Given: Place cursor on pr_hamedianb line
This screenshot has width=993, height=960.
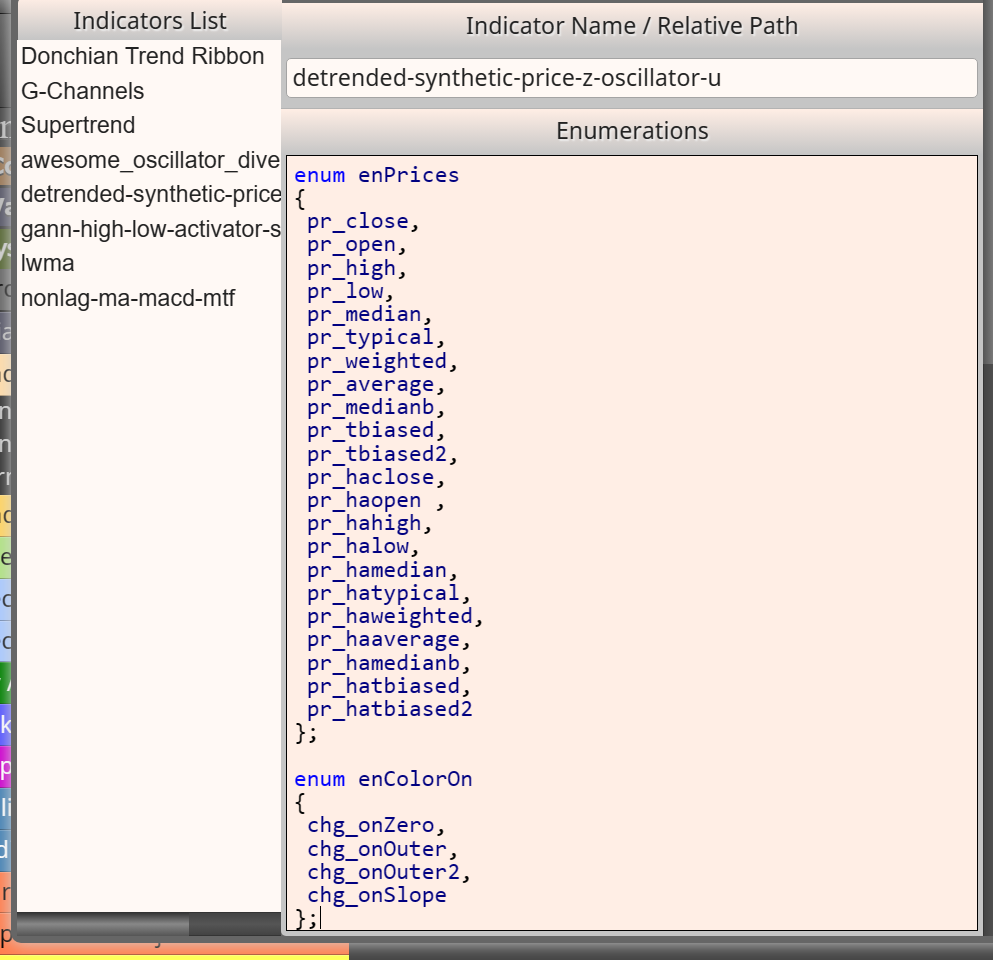Looking at the screenshot, I should [388, 664].
